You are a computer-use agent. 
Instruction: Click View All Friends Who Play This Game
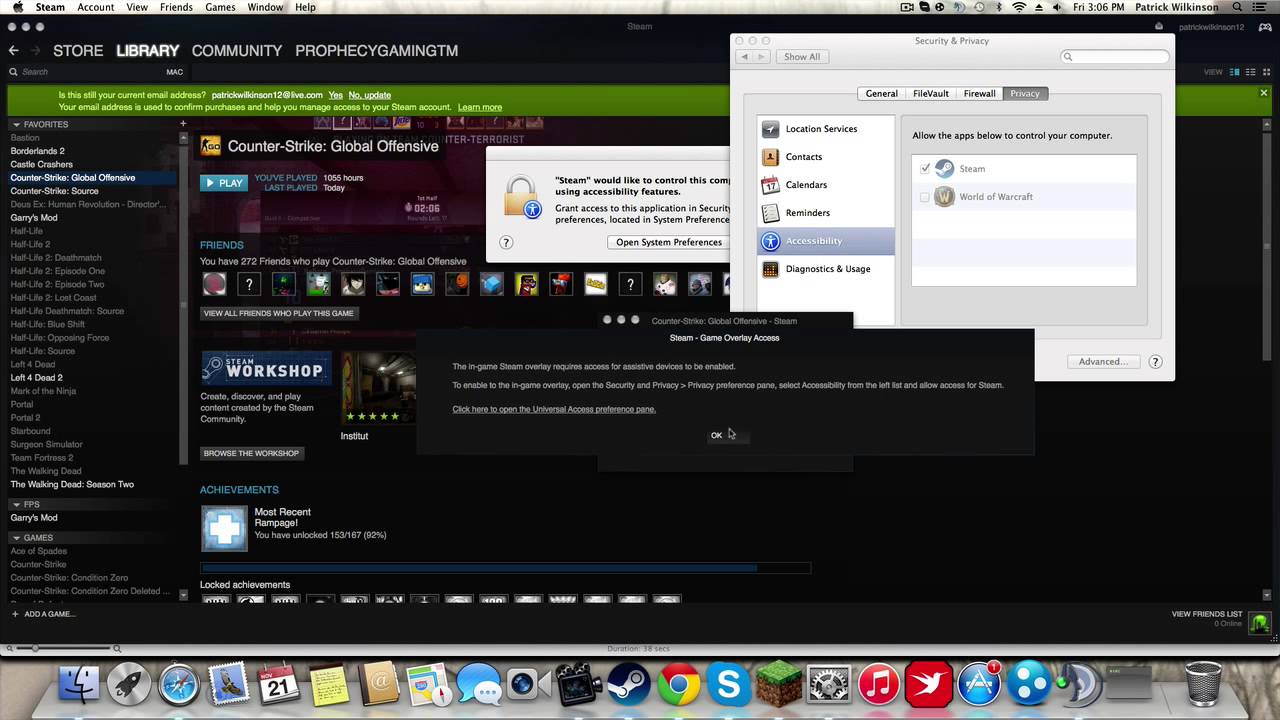(279, 313)
